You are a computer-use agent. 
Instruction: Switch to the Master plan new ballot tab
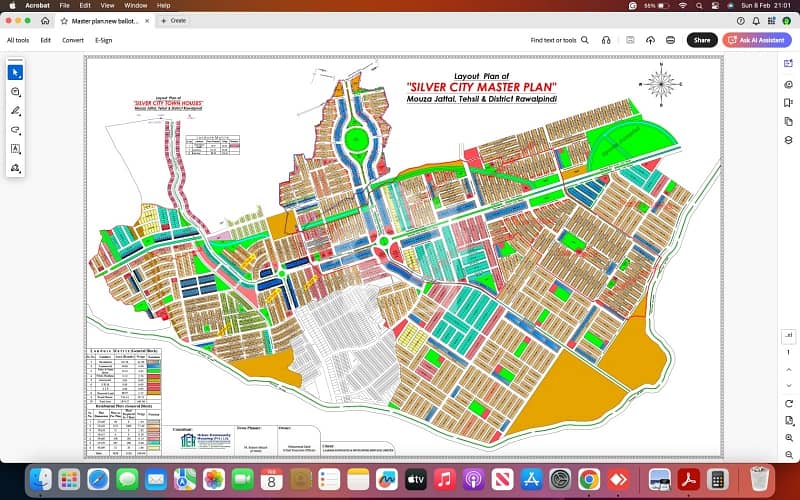point(105,21)
